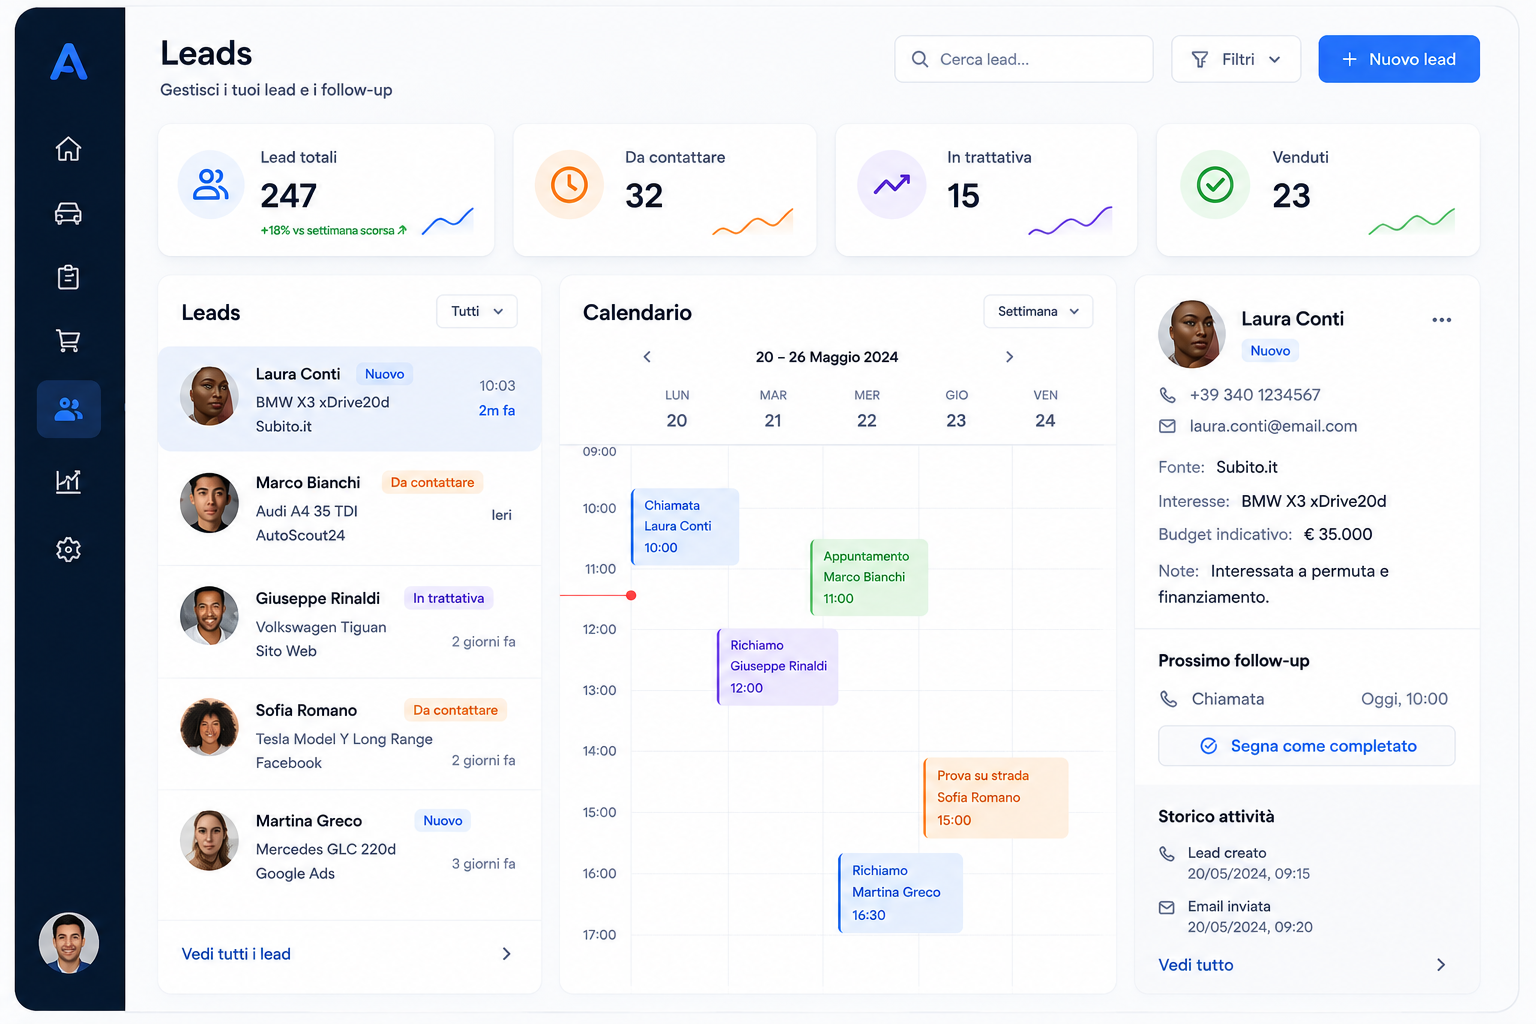Click inside the Cerca lead search field
1536x1024 pixels.
pyautogui.click(x=1024, y=59)
